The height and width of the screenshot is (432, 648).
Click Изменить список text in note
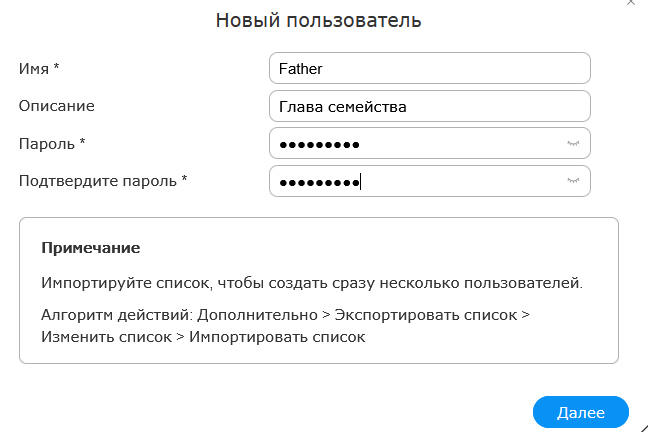coord(106,337)
